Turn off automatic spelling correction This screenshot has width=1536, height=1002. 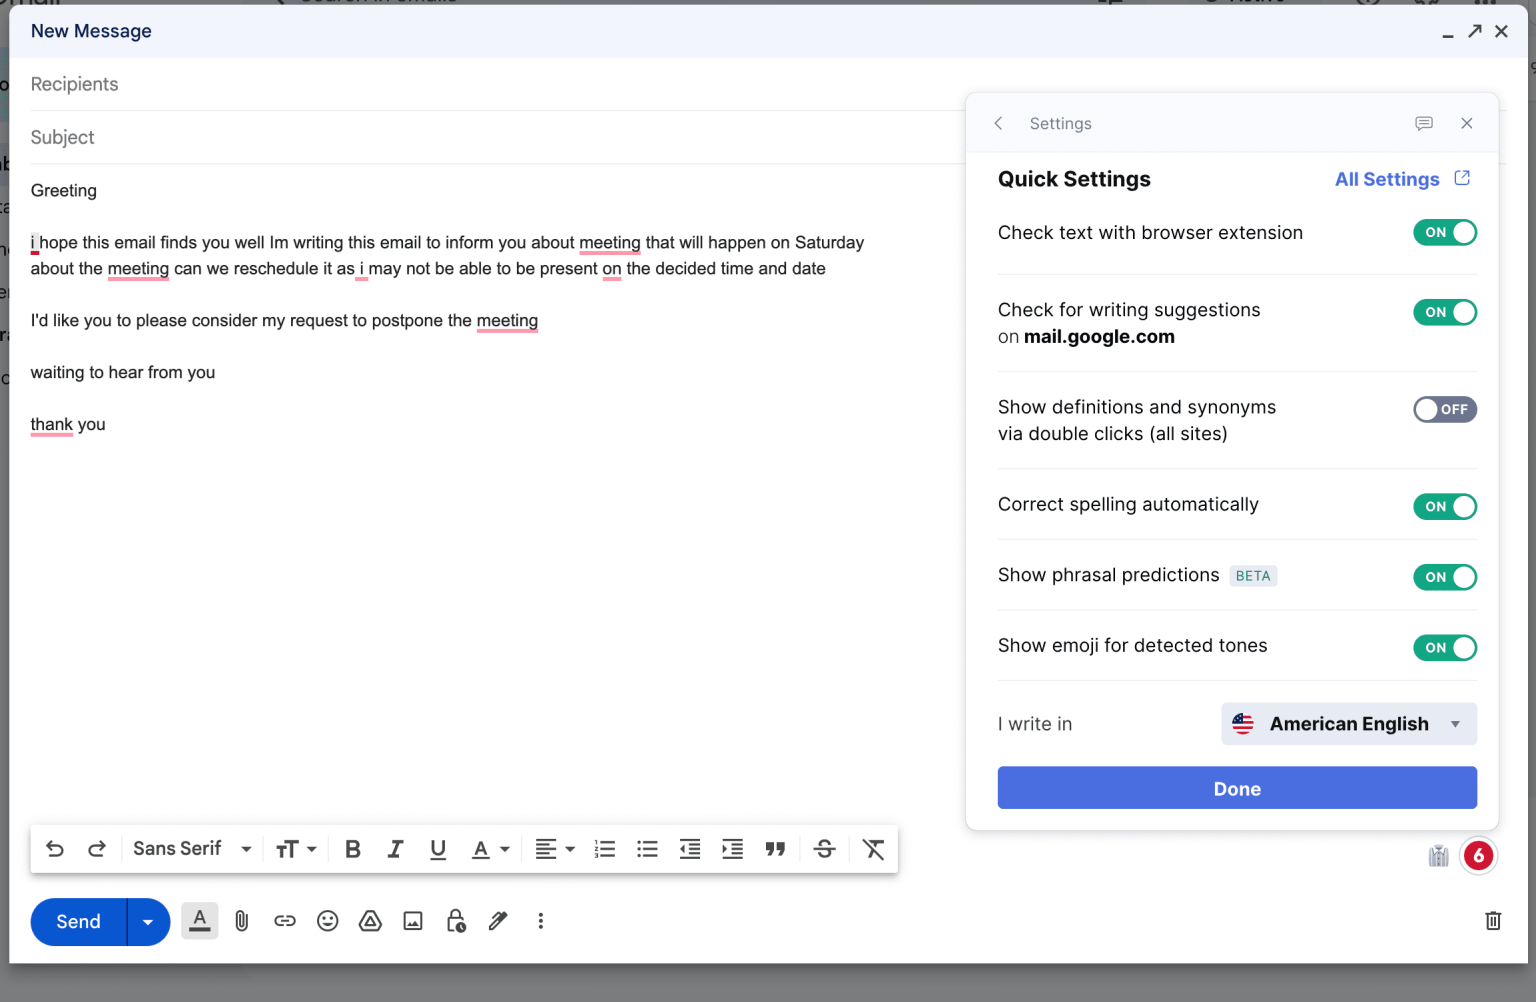(1444, 506)
